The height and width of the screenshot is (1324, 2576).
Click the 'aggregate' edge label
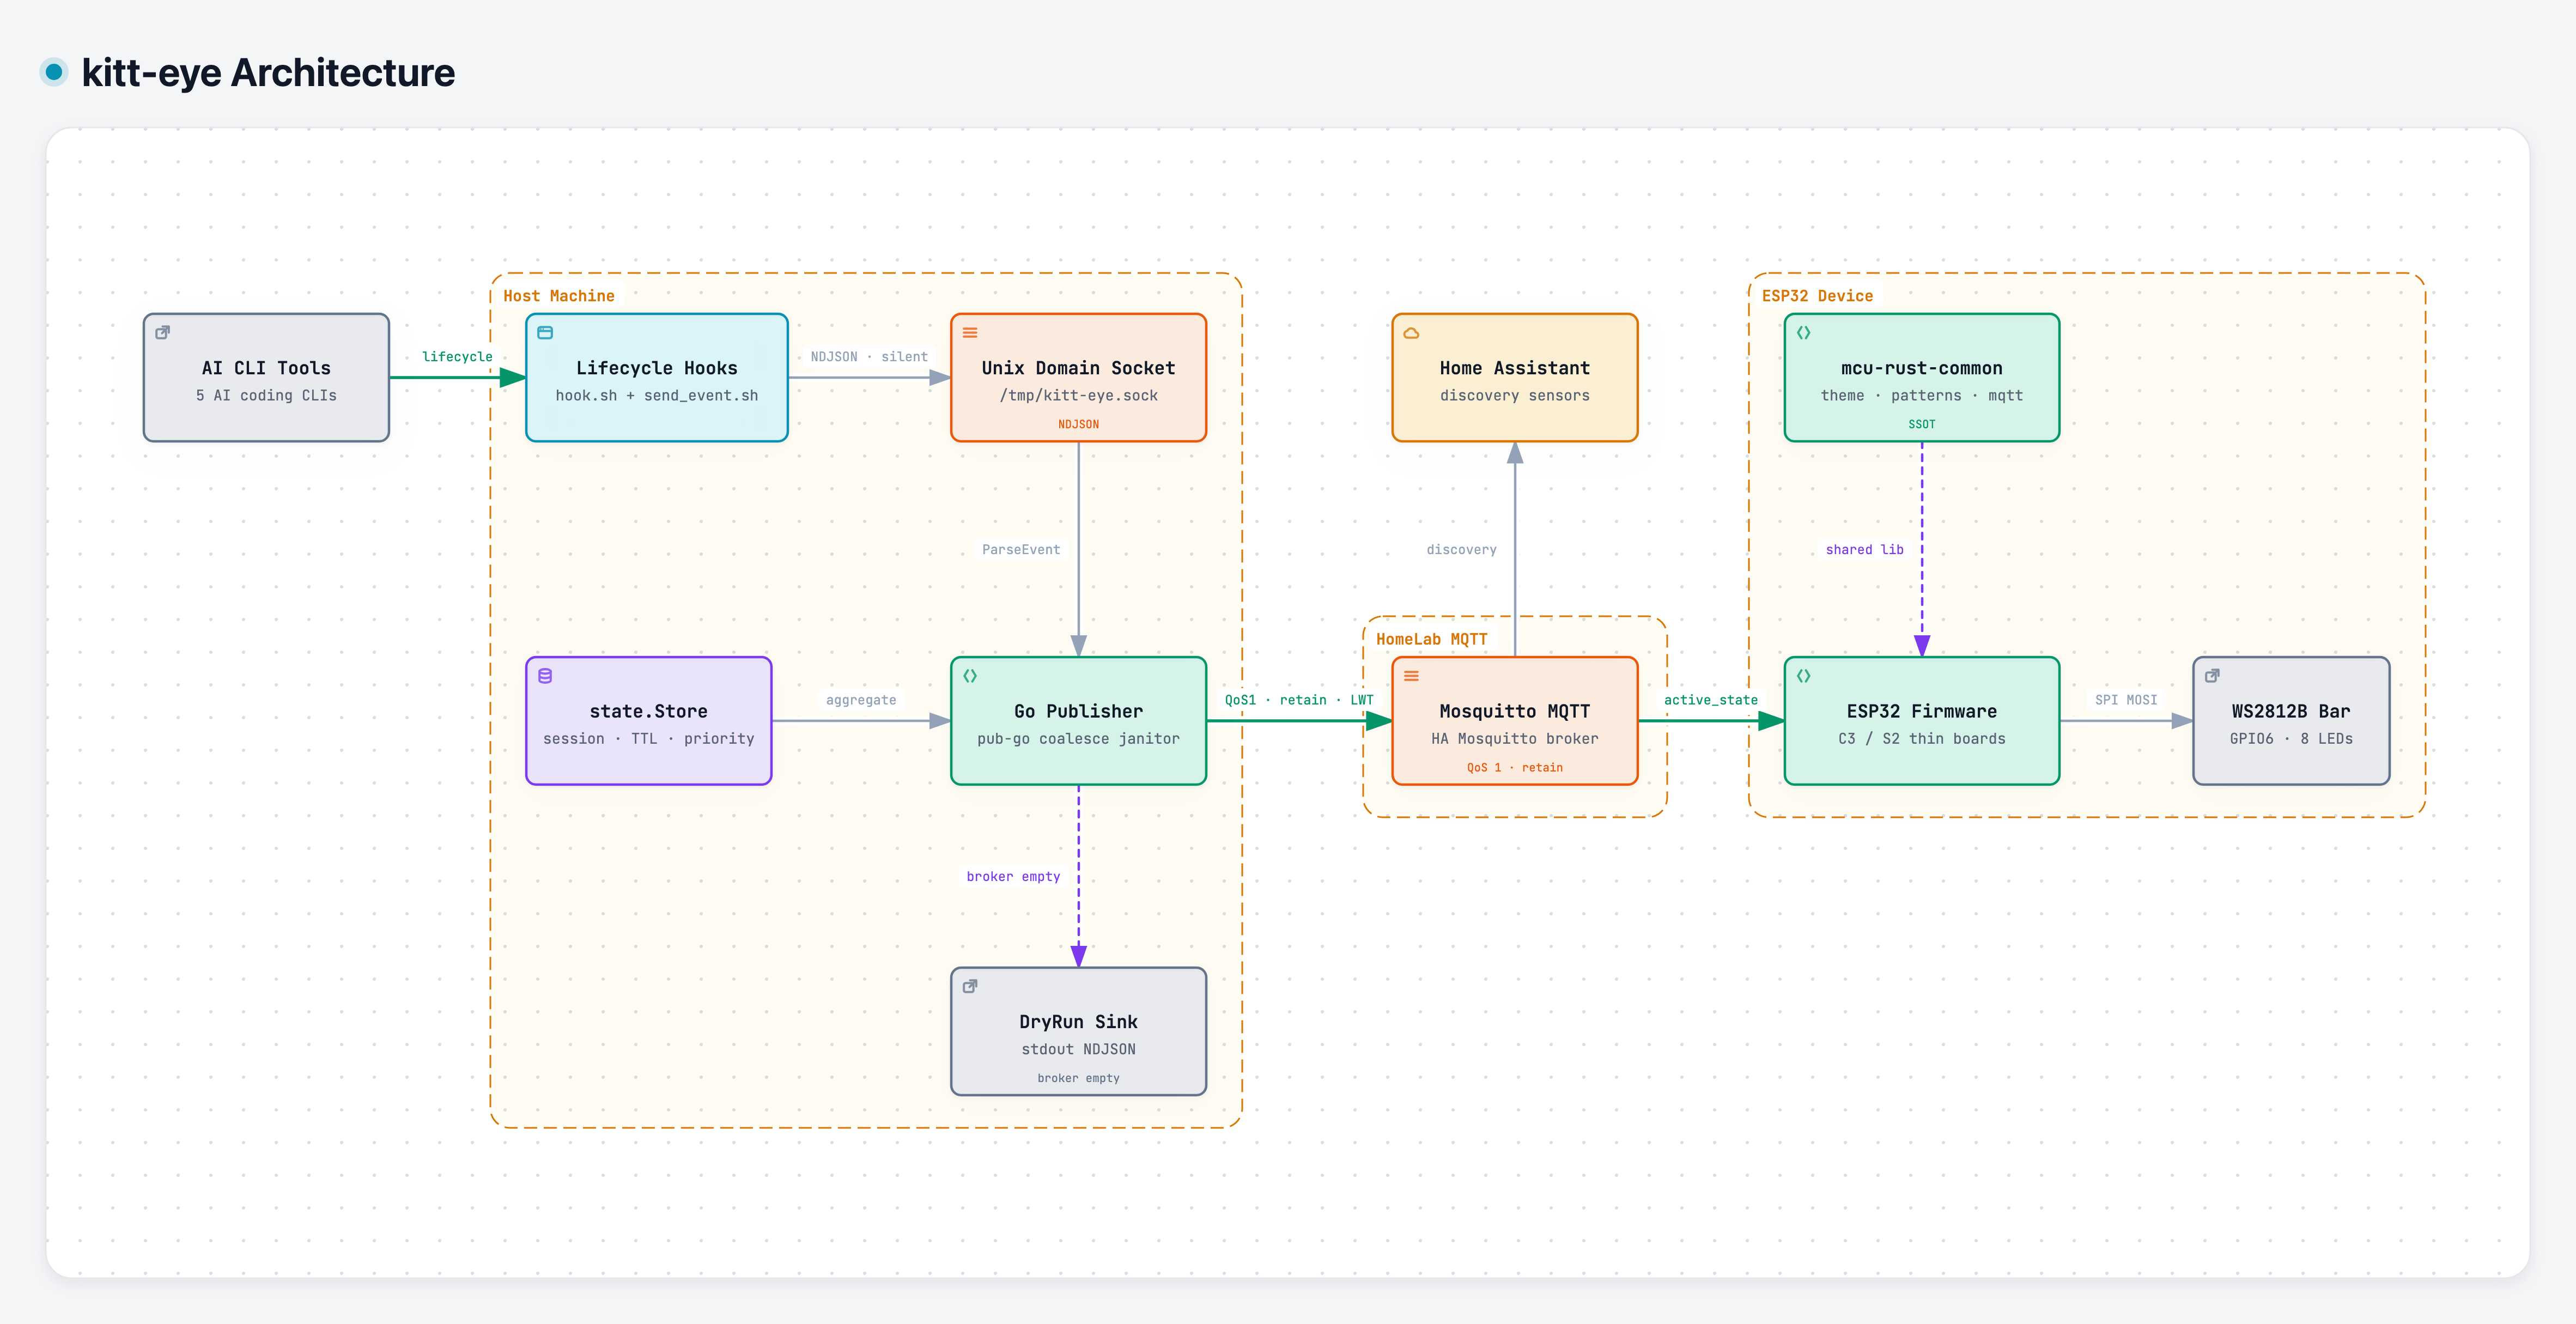[861, 700]
